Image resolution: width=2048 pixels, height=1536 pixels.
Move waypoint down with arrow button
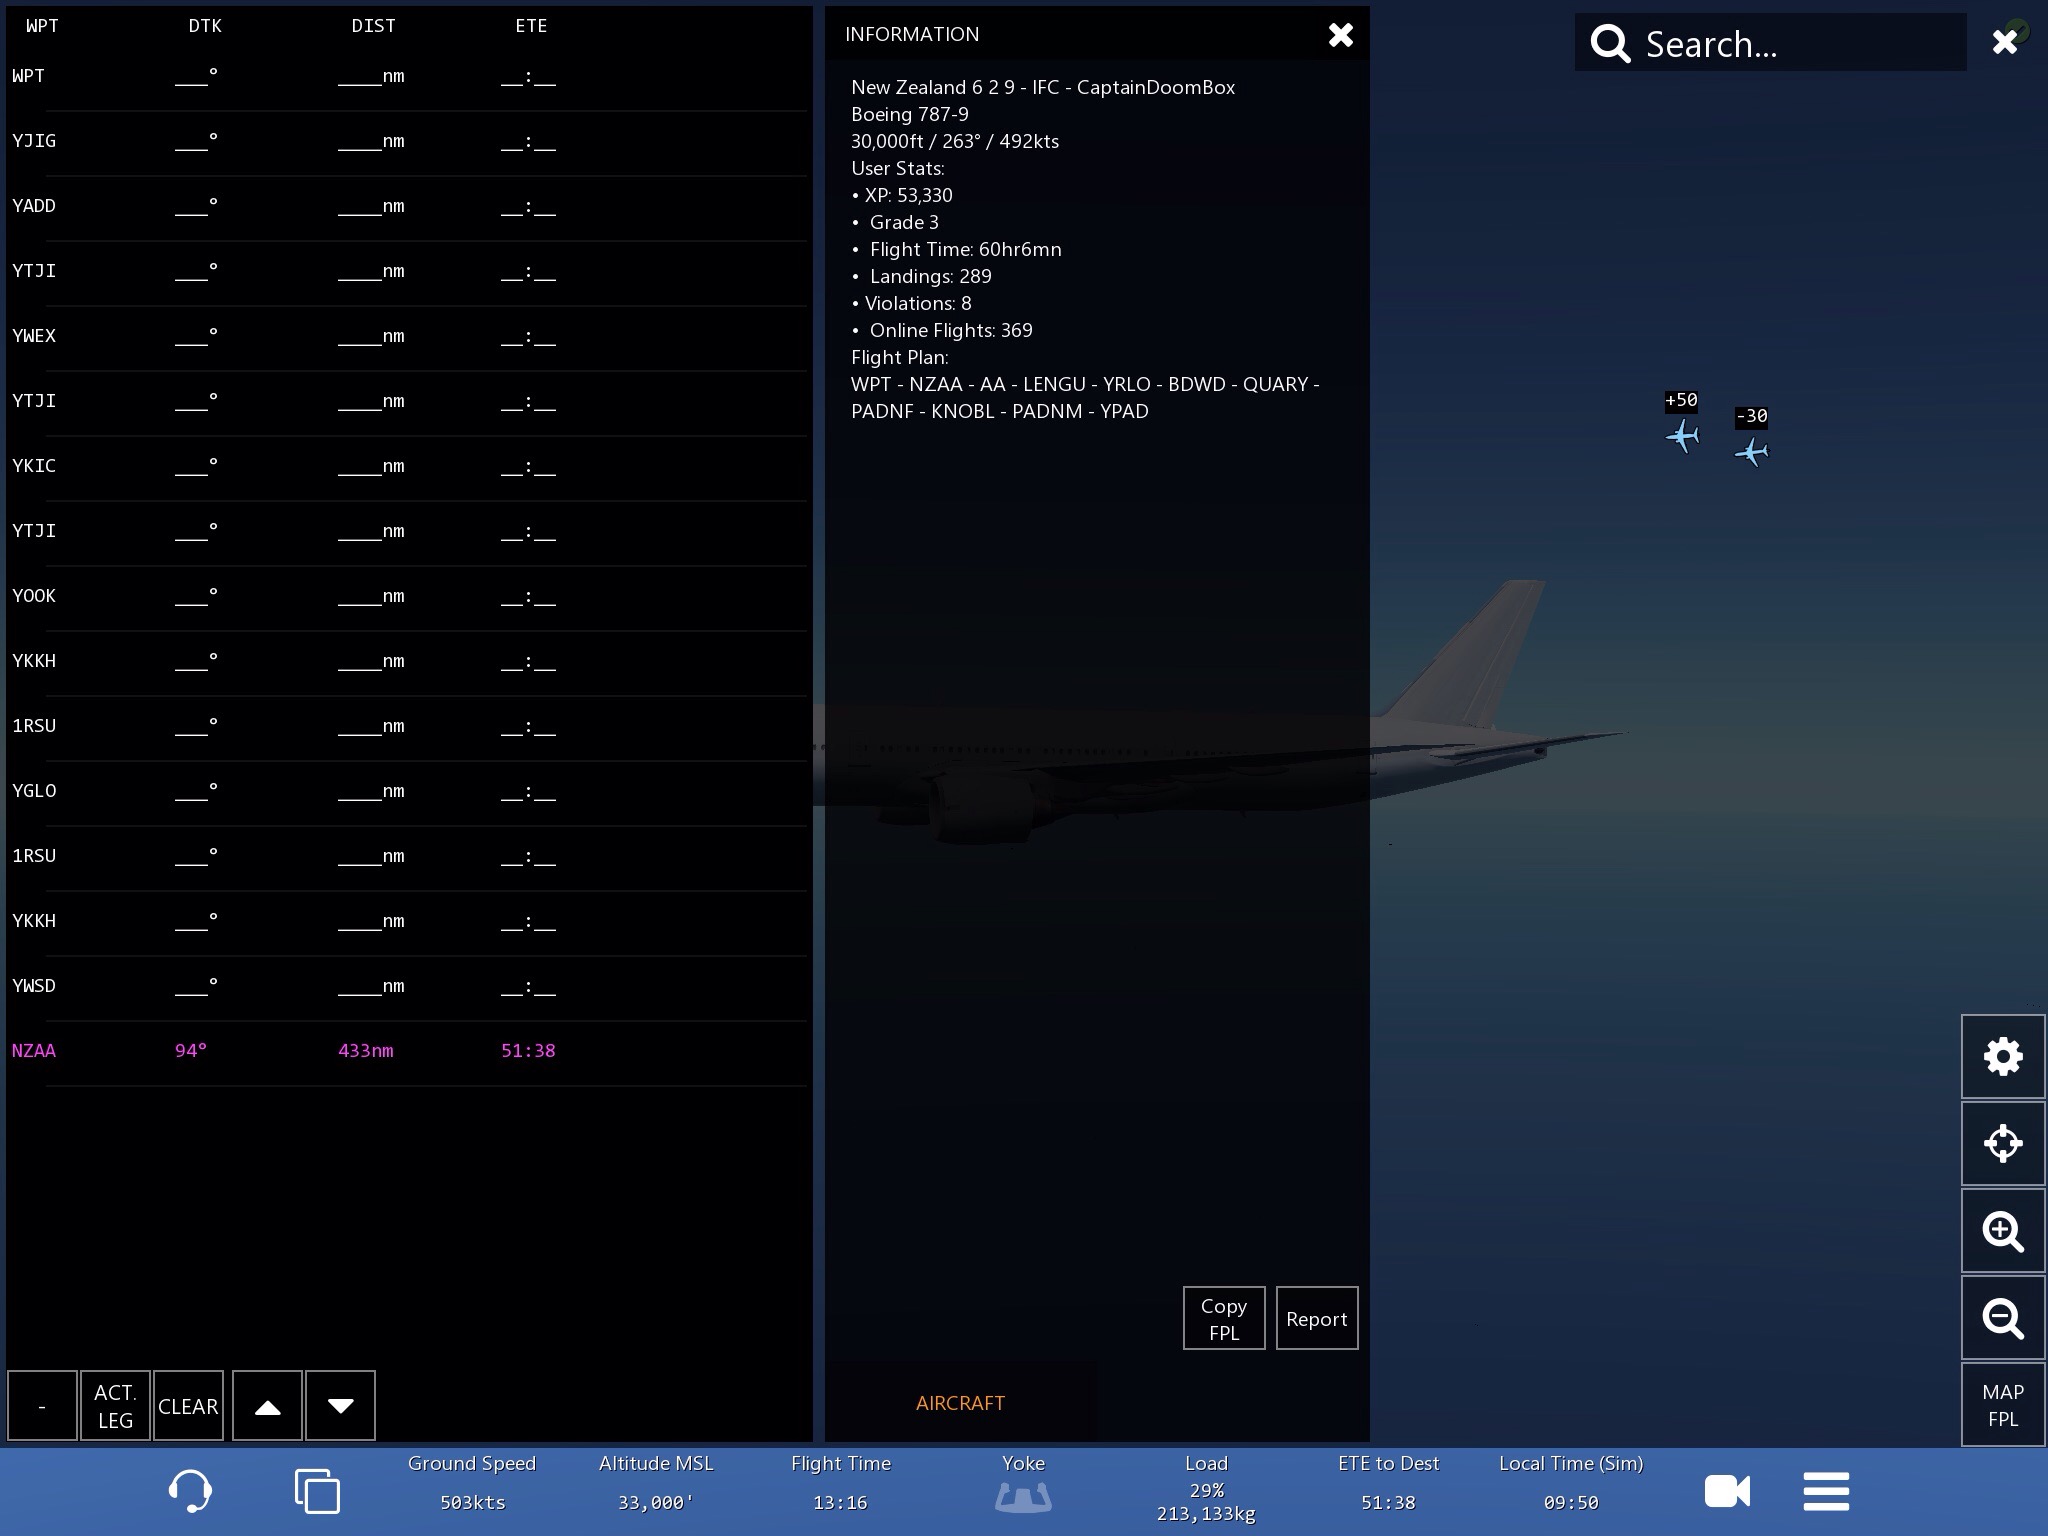pyautogui.click(x=340, y=1406)
